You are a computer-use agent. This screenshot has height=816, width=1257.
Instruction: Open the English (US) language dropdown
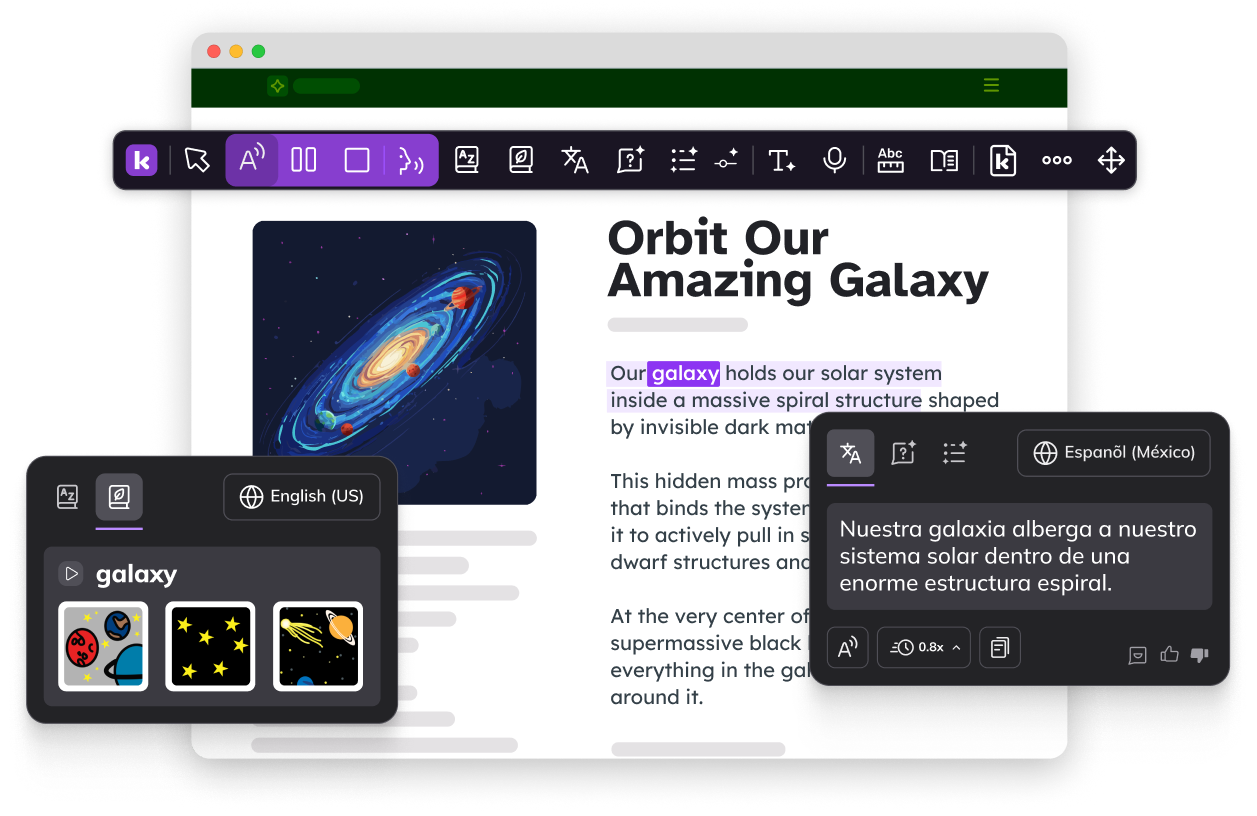tap(302, 496)
